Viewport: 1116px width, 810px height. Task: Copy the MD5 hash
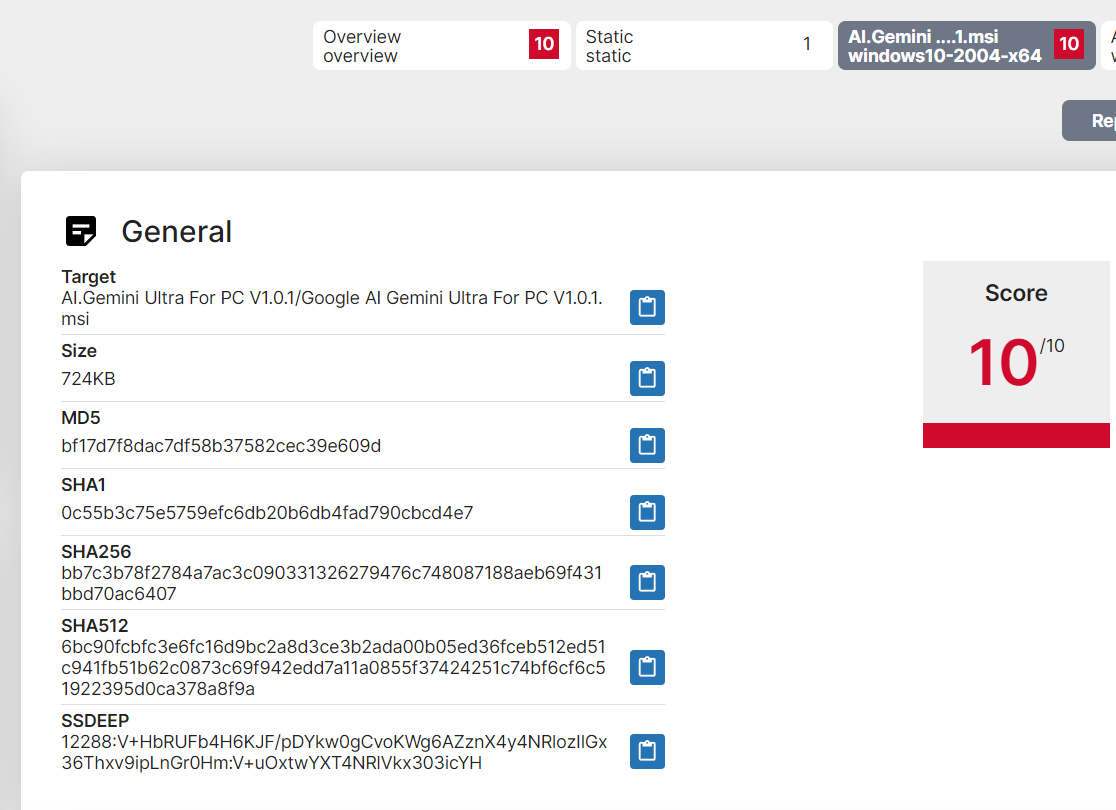click(647, 445)
